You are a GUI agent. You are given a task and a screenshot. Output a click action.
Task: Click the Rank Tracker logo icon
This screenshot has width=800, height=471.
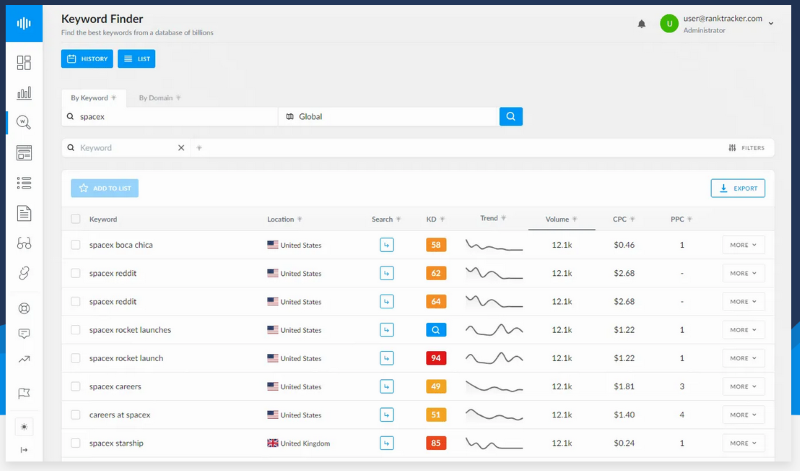pyautogui.click(x=24, y=23)
